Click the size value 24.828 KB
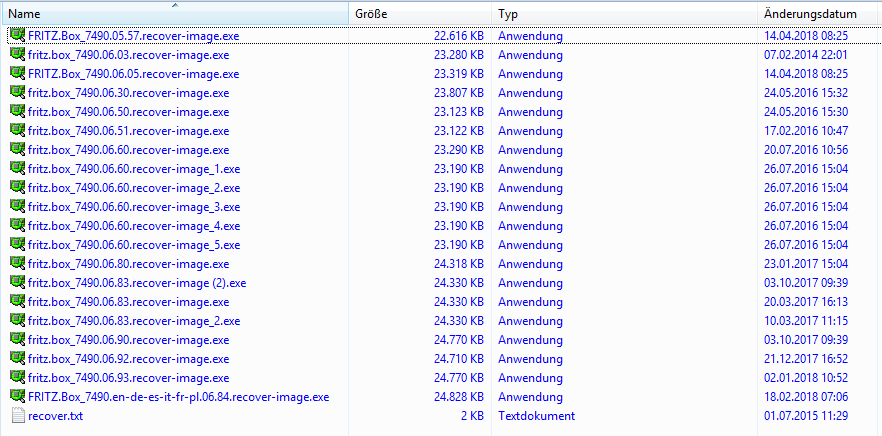882x436 pixels. (459, 397)
